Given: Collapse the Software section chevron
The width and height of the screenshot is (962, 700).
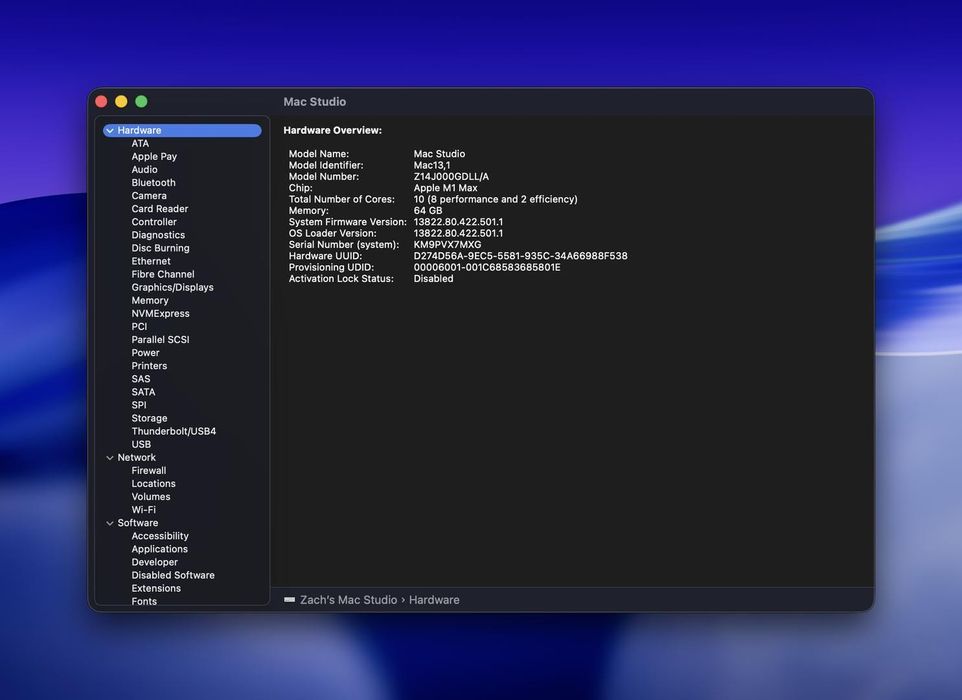Looking at the screenshot, I should (110, 523).
